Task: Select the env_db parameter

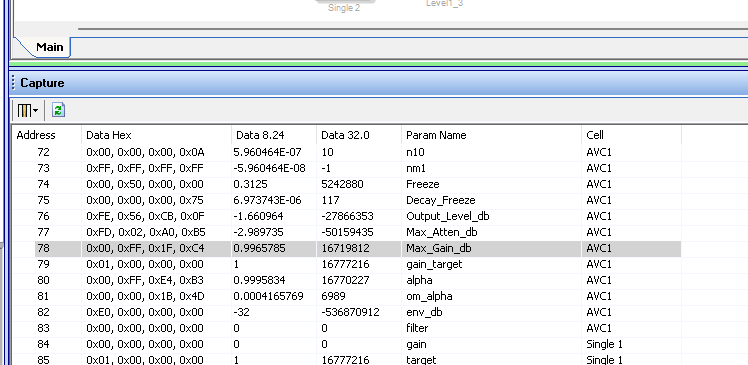Action: click(x=424, y=312)
